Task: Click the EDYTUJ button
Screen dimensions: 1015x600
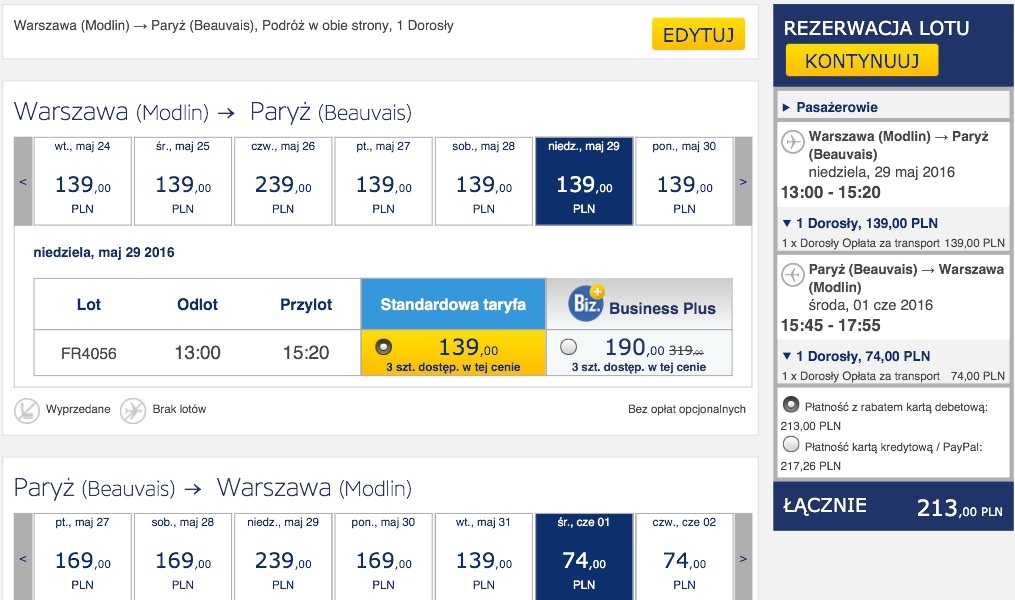Action: coord(698,34)
